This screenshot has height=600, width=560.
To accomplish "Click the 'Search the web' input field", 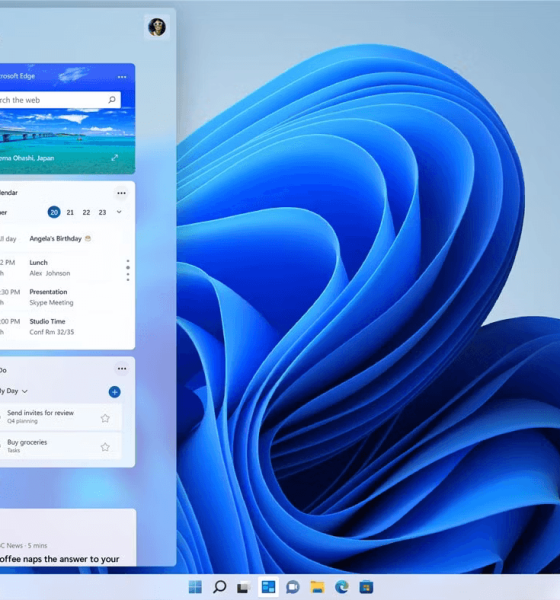I will tap(60, 100).
